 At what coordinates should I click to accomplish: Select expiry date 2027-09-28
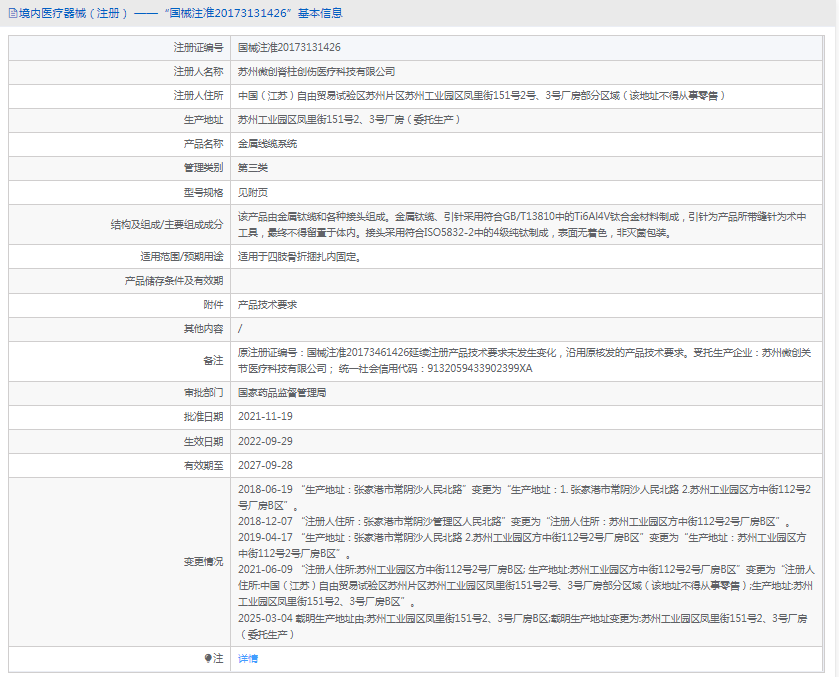point(265,466)
